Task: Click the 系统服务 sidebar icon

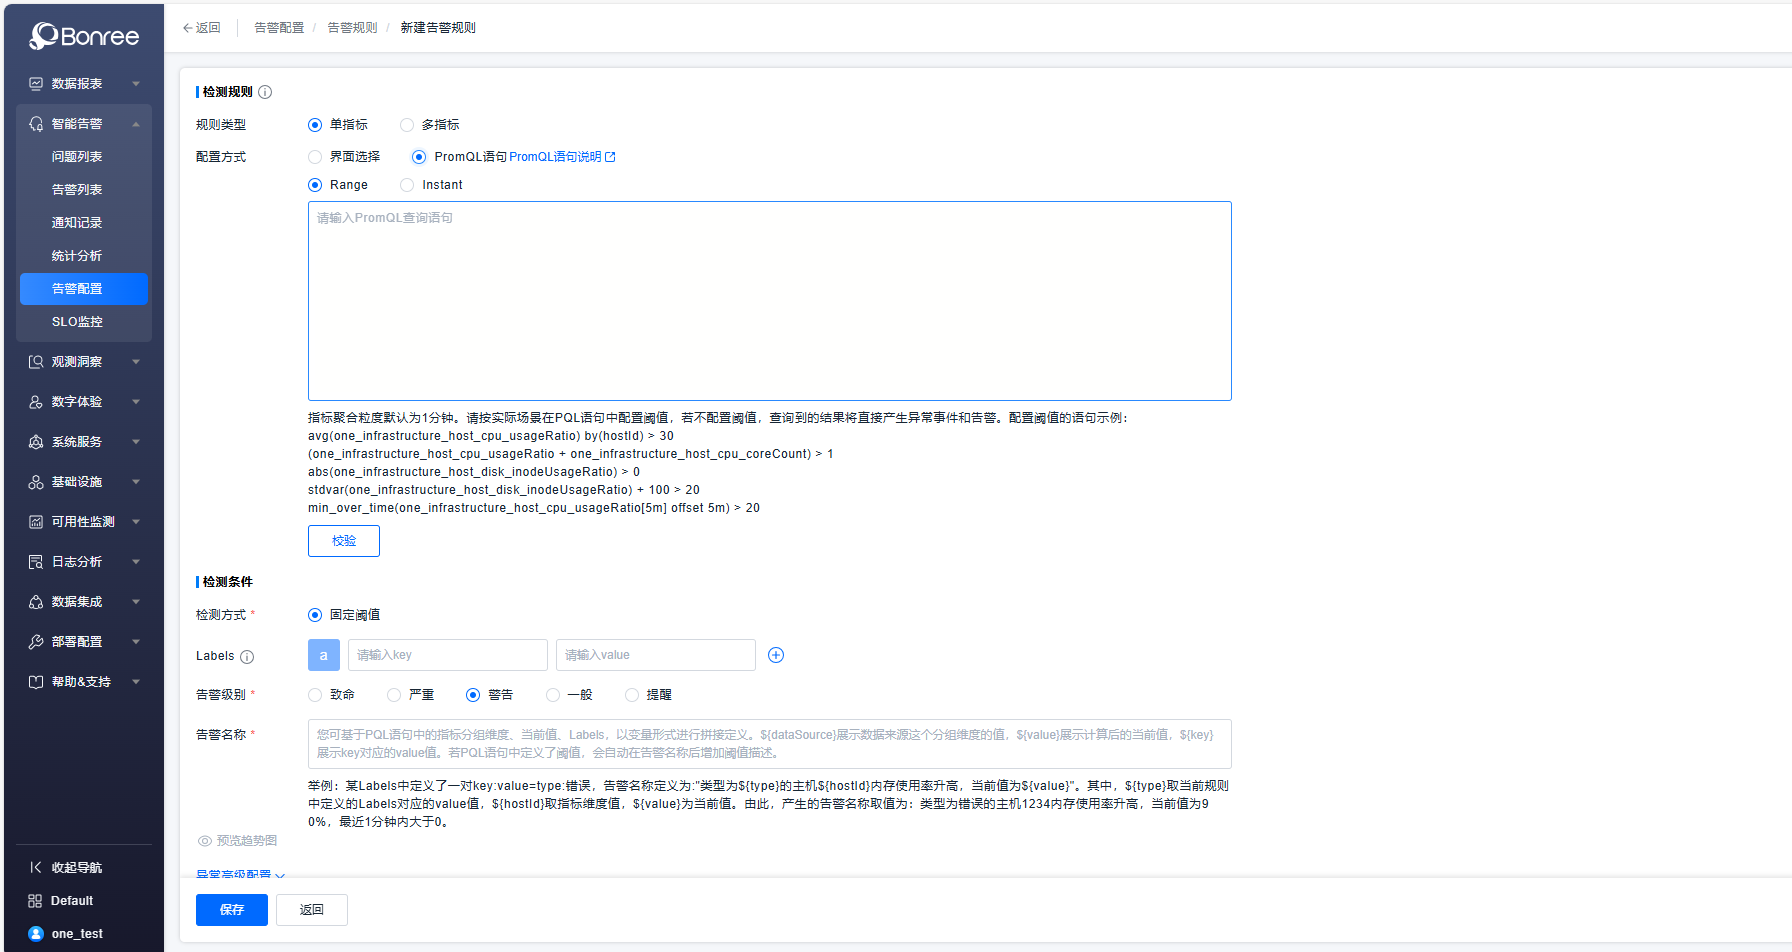Action: click(x=35, y=441)
